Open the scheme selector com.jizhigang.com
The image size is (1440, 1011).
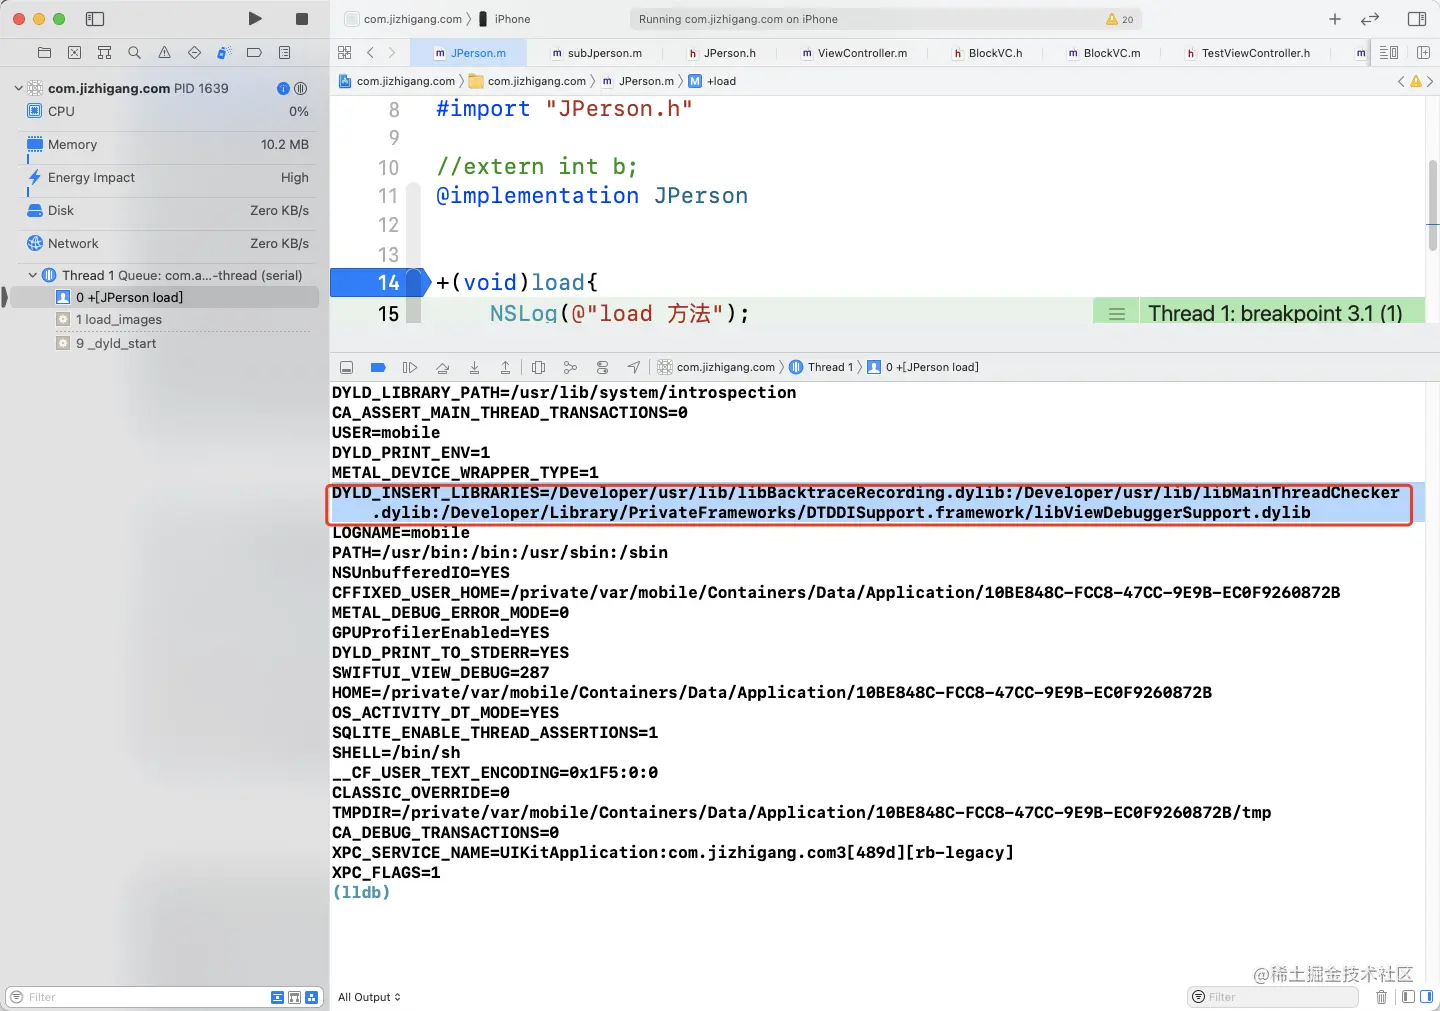click(403, 19)
